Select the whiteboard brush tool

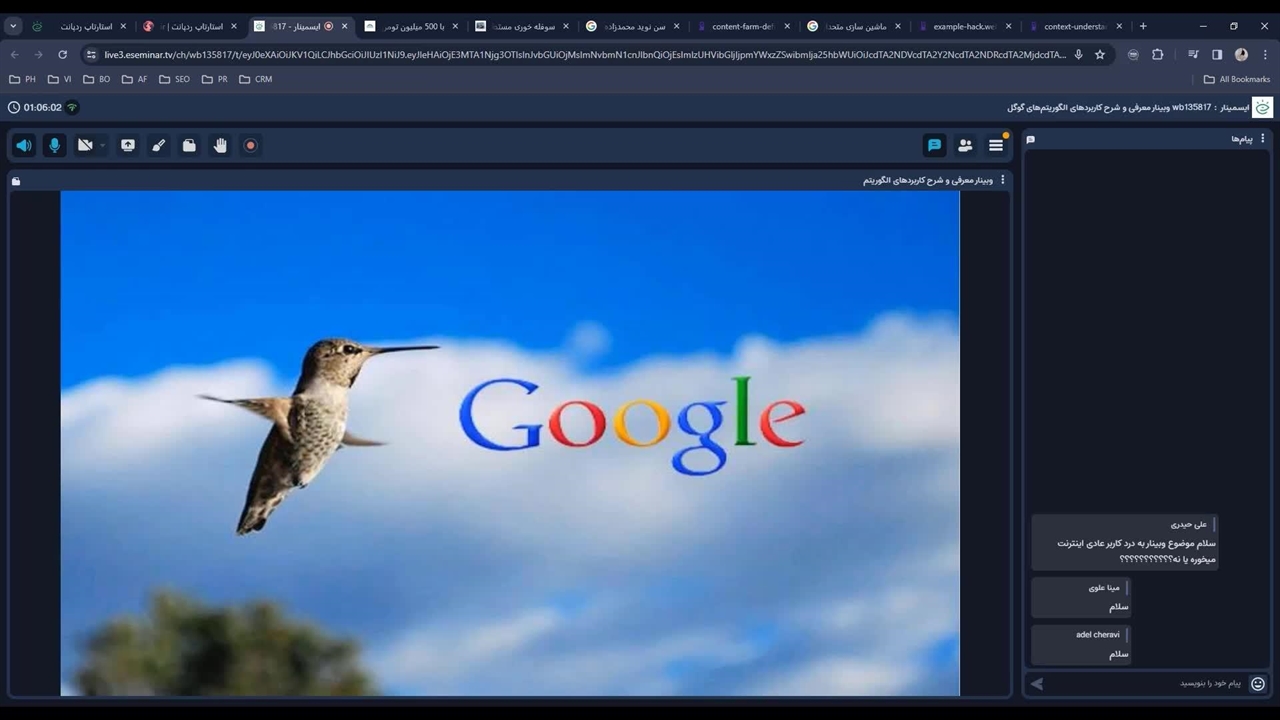(158, 146)
